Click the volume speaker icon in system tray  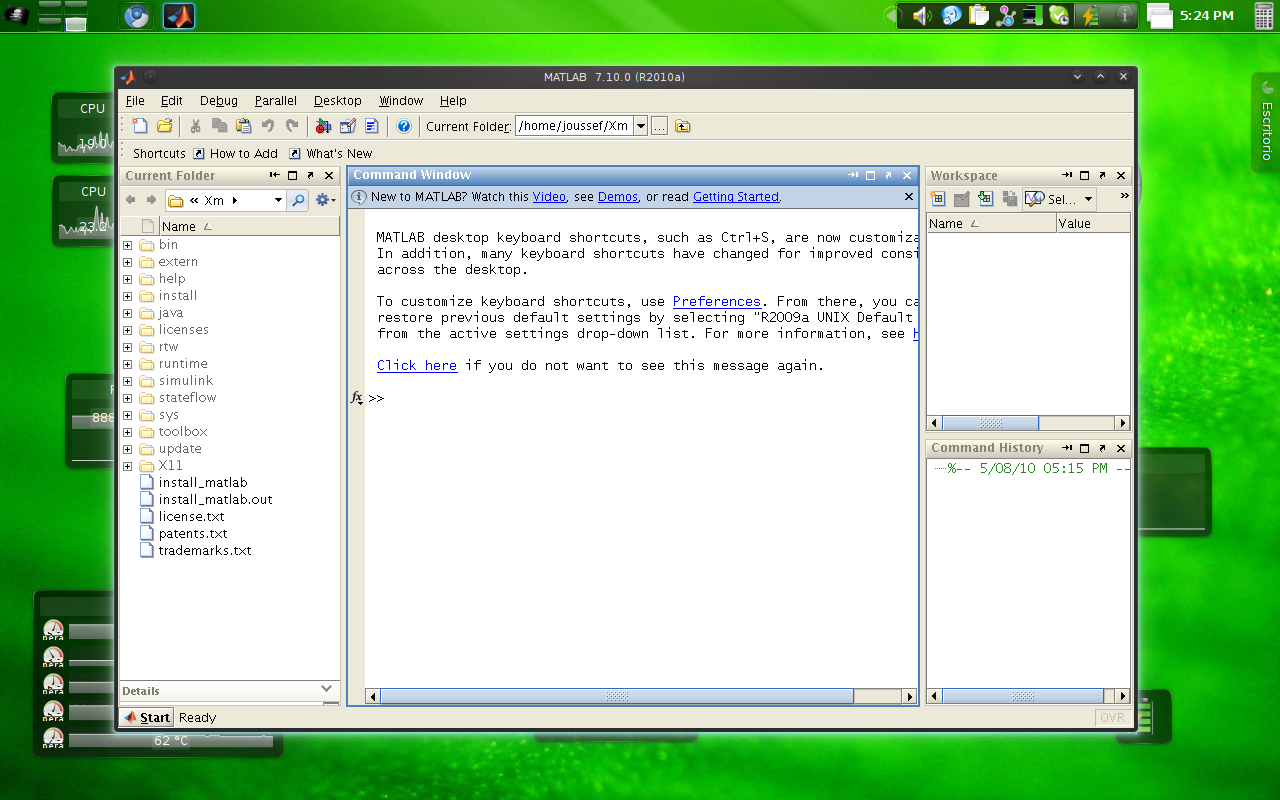(x=921, y=15)
